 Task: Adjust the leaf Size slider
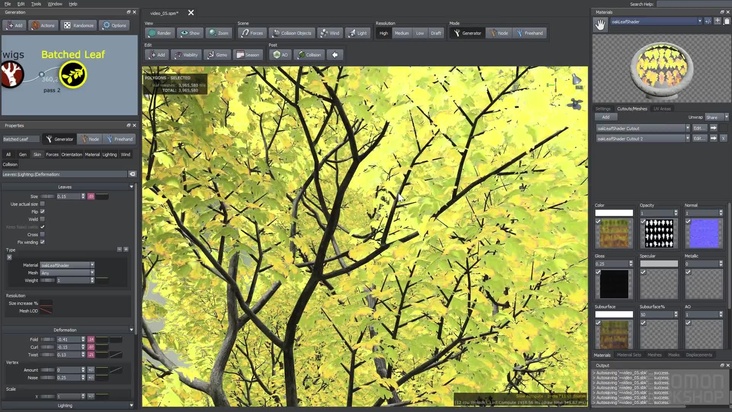(x=47, y=196)
